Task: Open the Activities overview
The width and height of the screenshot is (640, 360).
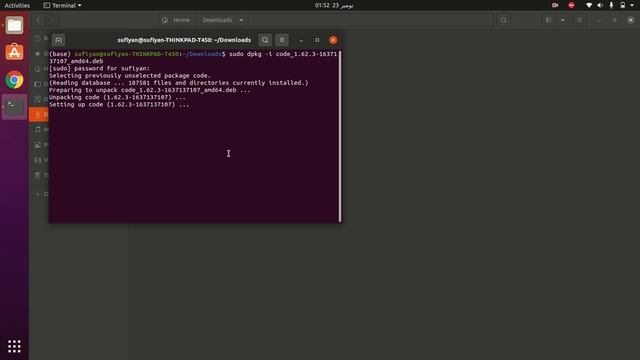Action: coord(17,5)
